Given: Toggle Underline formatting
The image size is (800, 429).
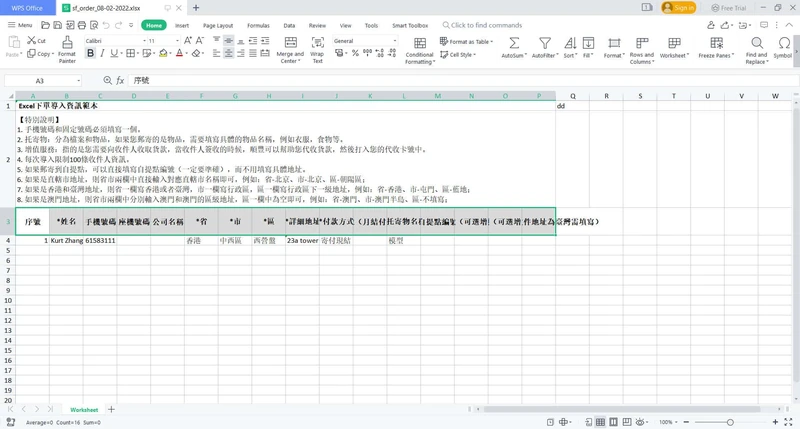Looking at the screenshot, I should [x=114, y=53].
